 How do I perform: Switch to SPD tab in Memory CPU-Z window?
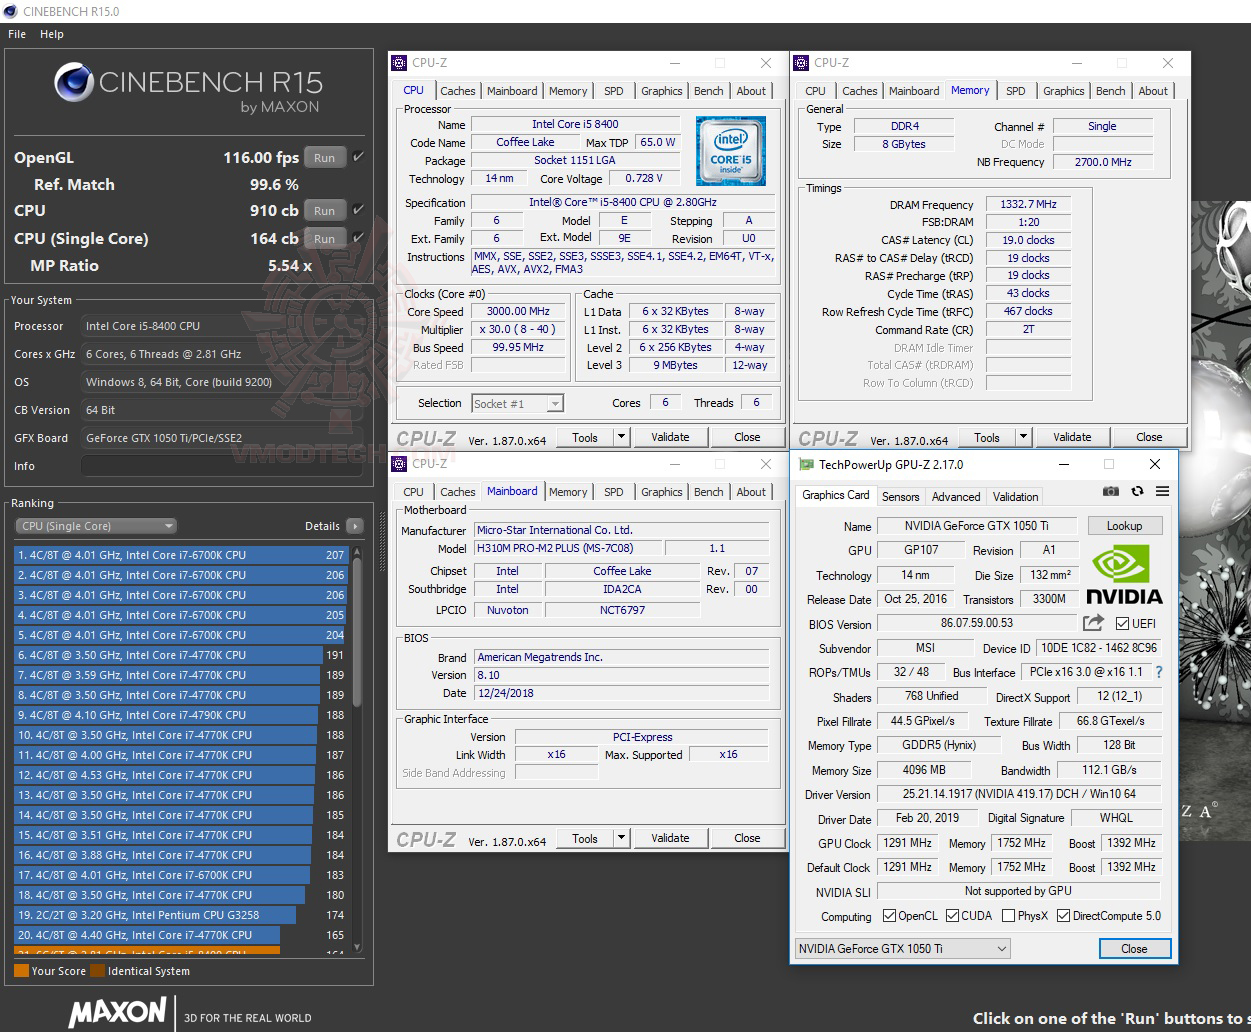coord(1016,91)
